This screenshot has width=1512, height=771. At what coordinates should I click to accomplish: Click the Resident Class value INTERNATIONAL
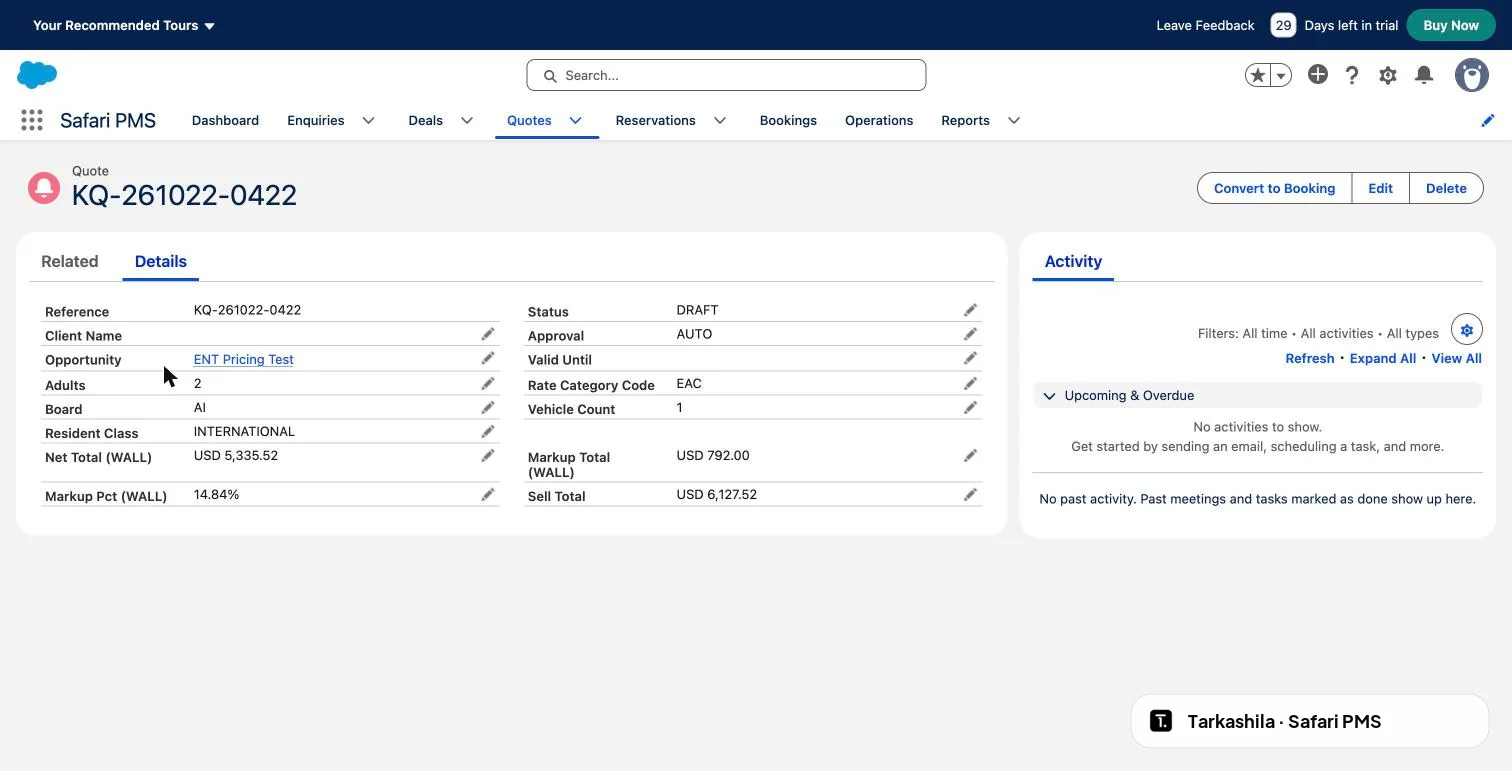pos(244,431)
